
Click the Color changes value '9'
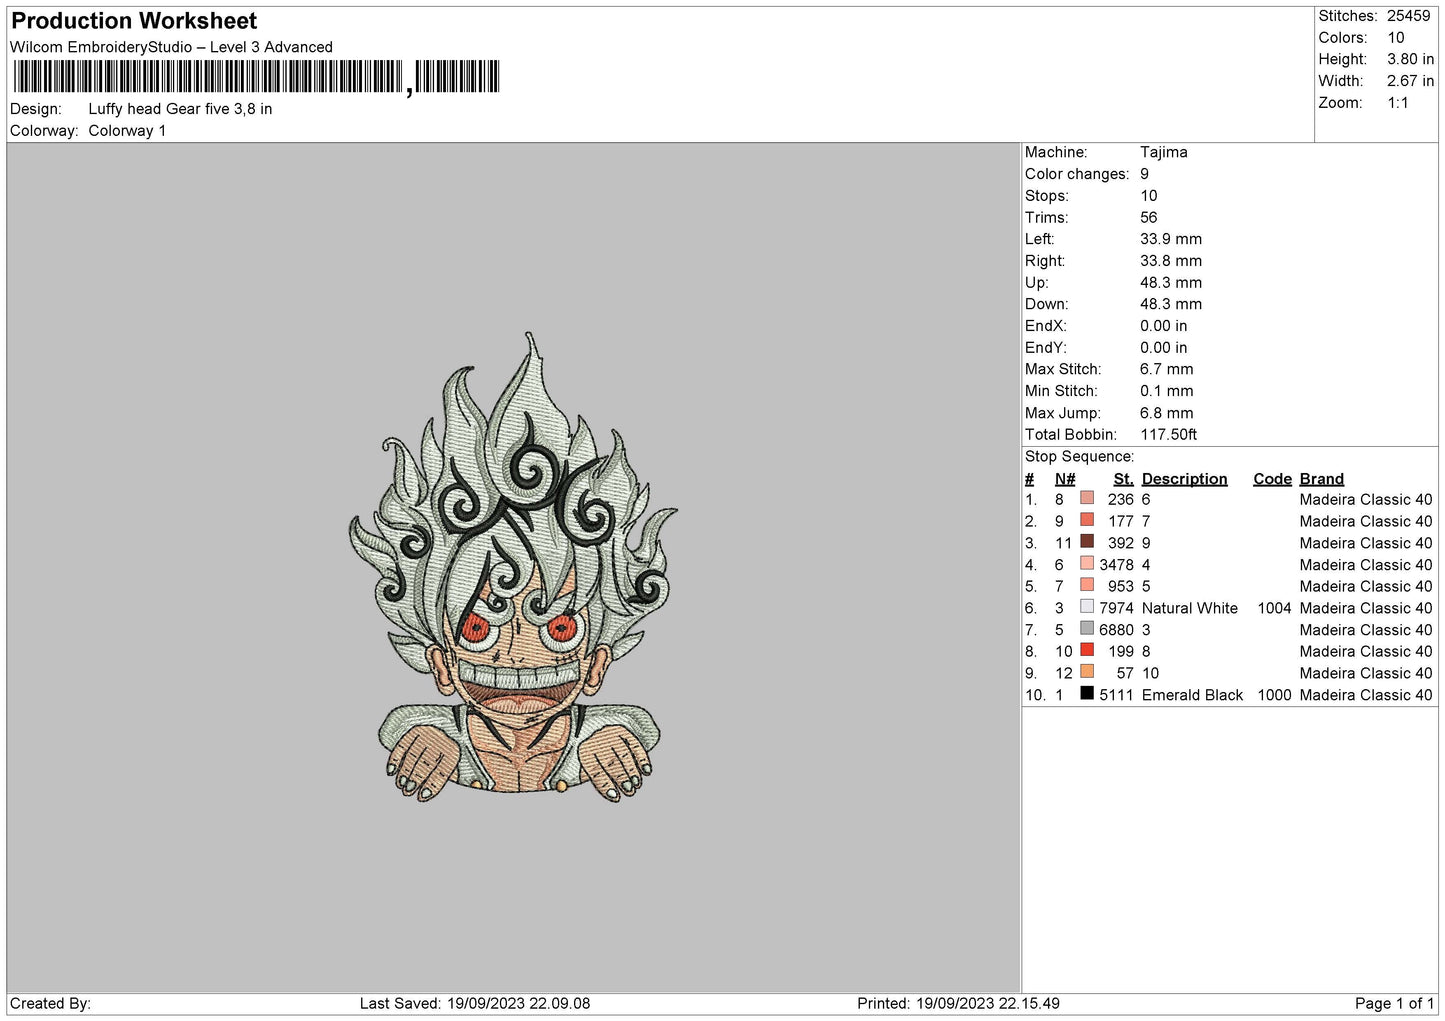pos(1145,174)
